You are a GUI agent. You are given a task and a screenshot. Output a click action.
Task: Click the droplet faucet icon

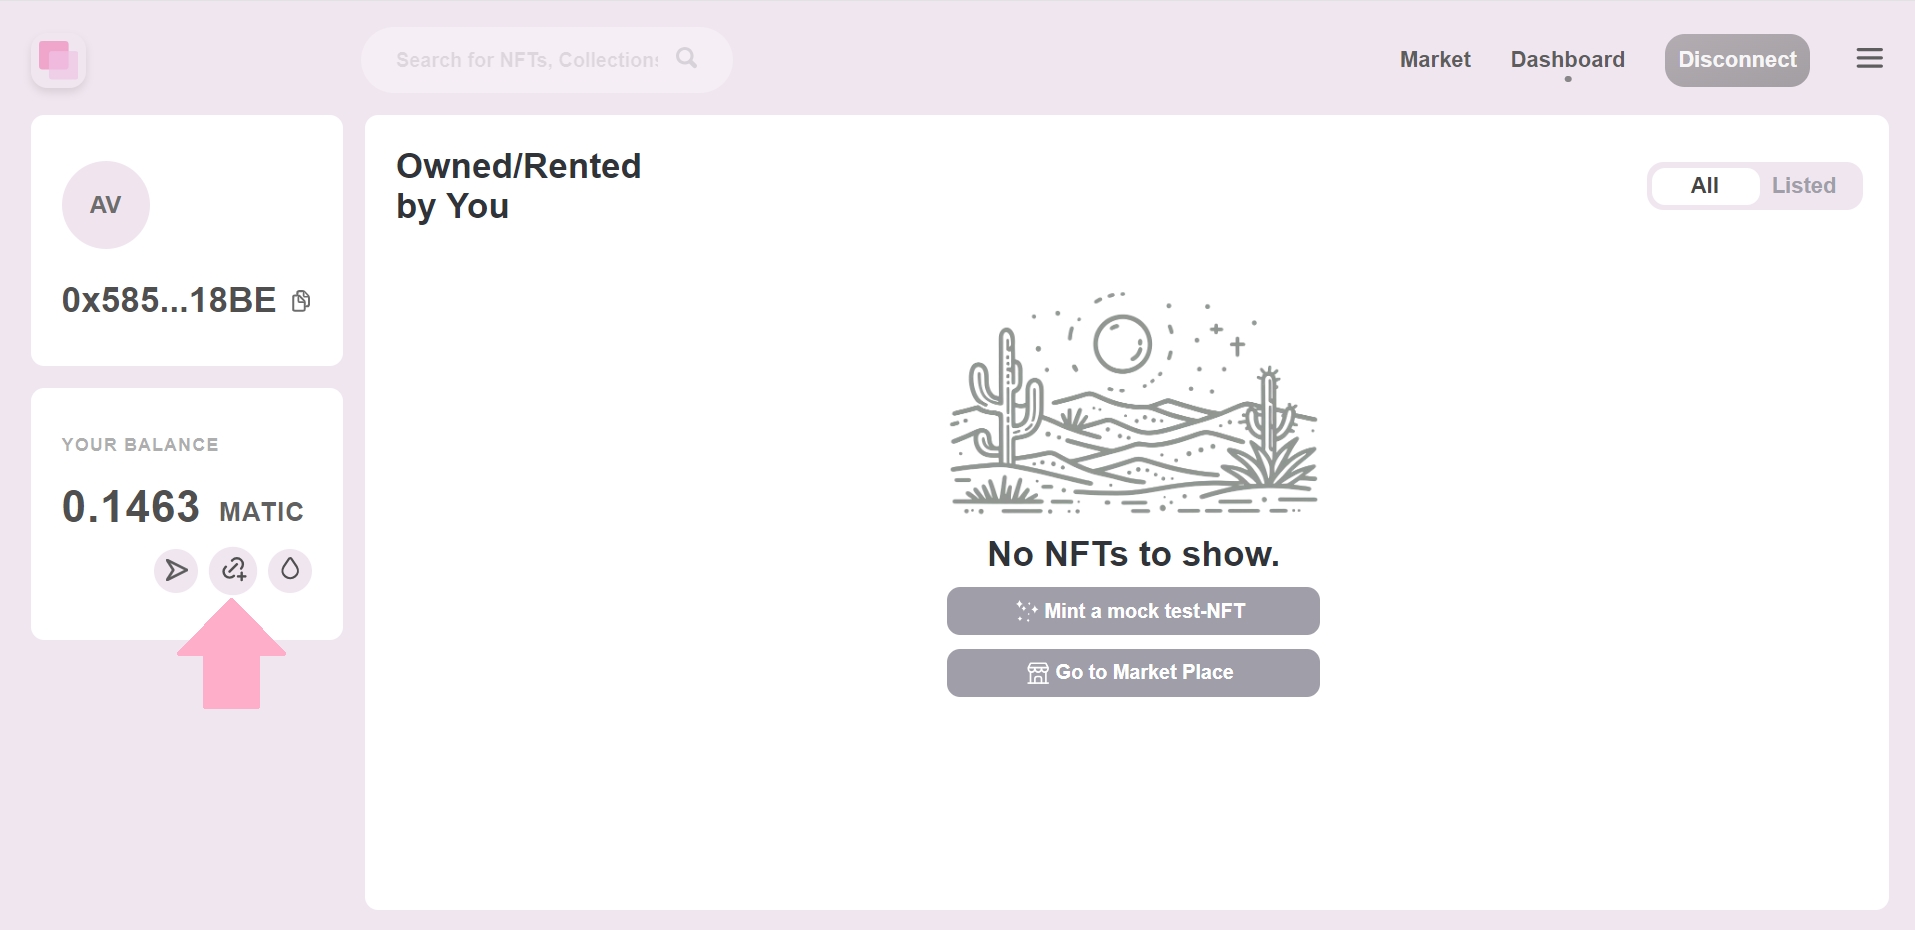coord(290,570)
